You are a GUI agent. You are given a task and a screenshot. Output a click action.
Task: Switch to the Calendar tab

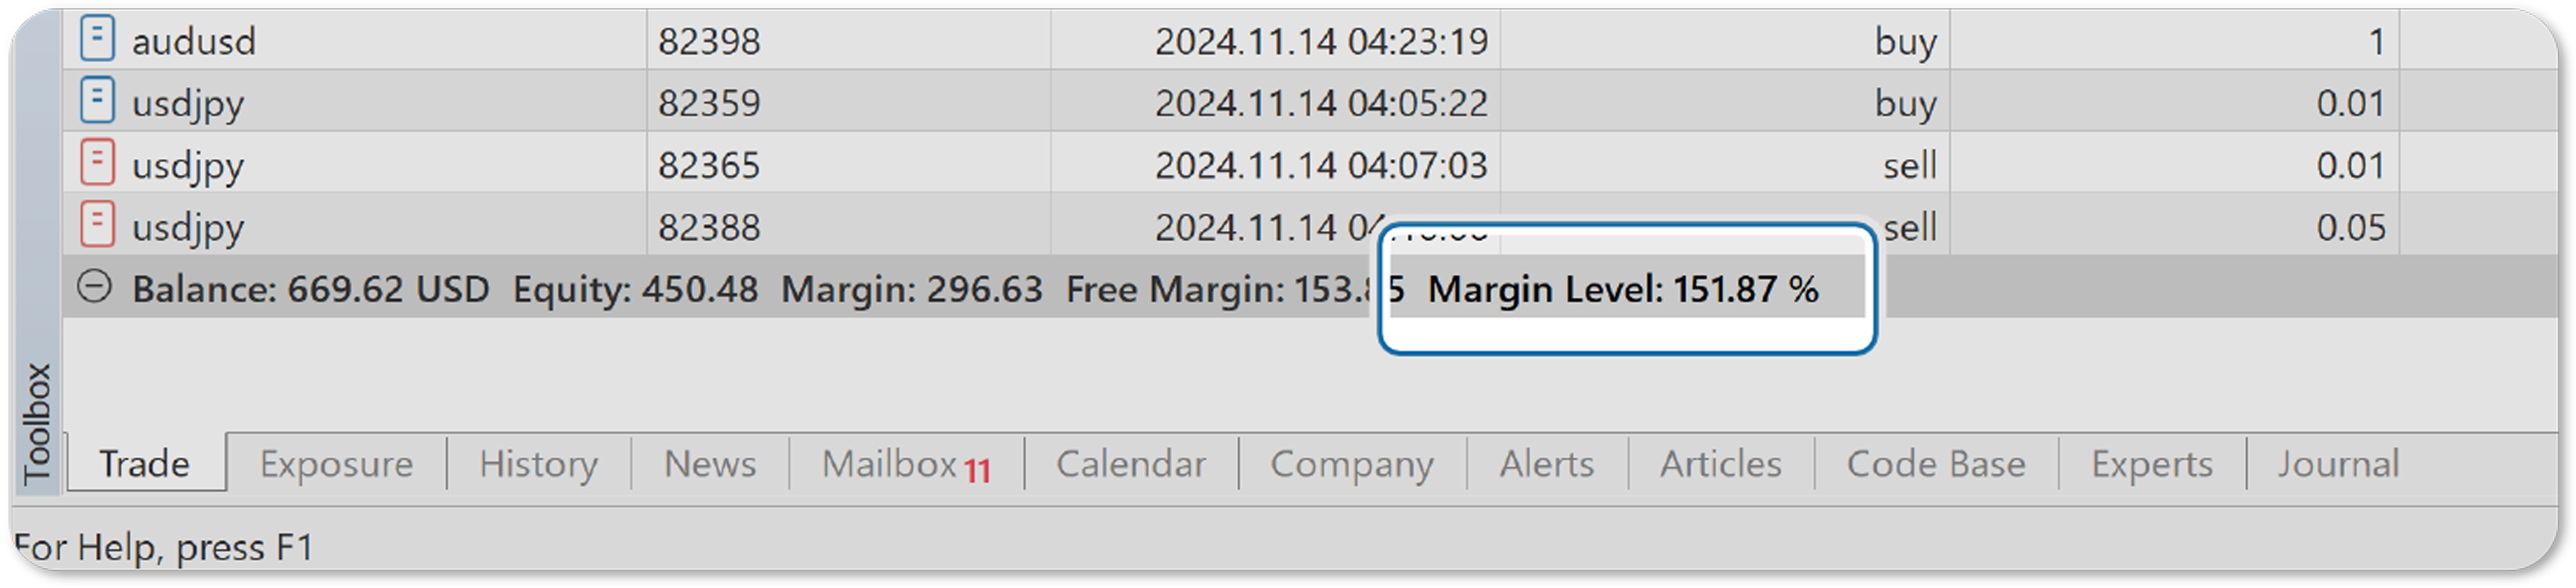(1131, 464)
